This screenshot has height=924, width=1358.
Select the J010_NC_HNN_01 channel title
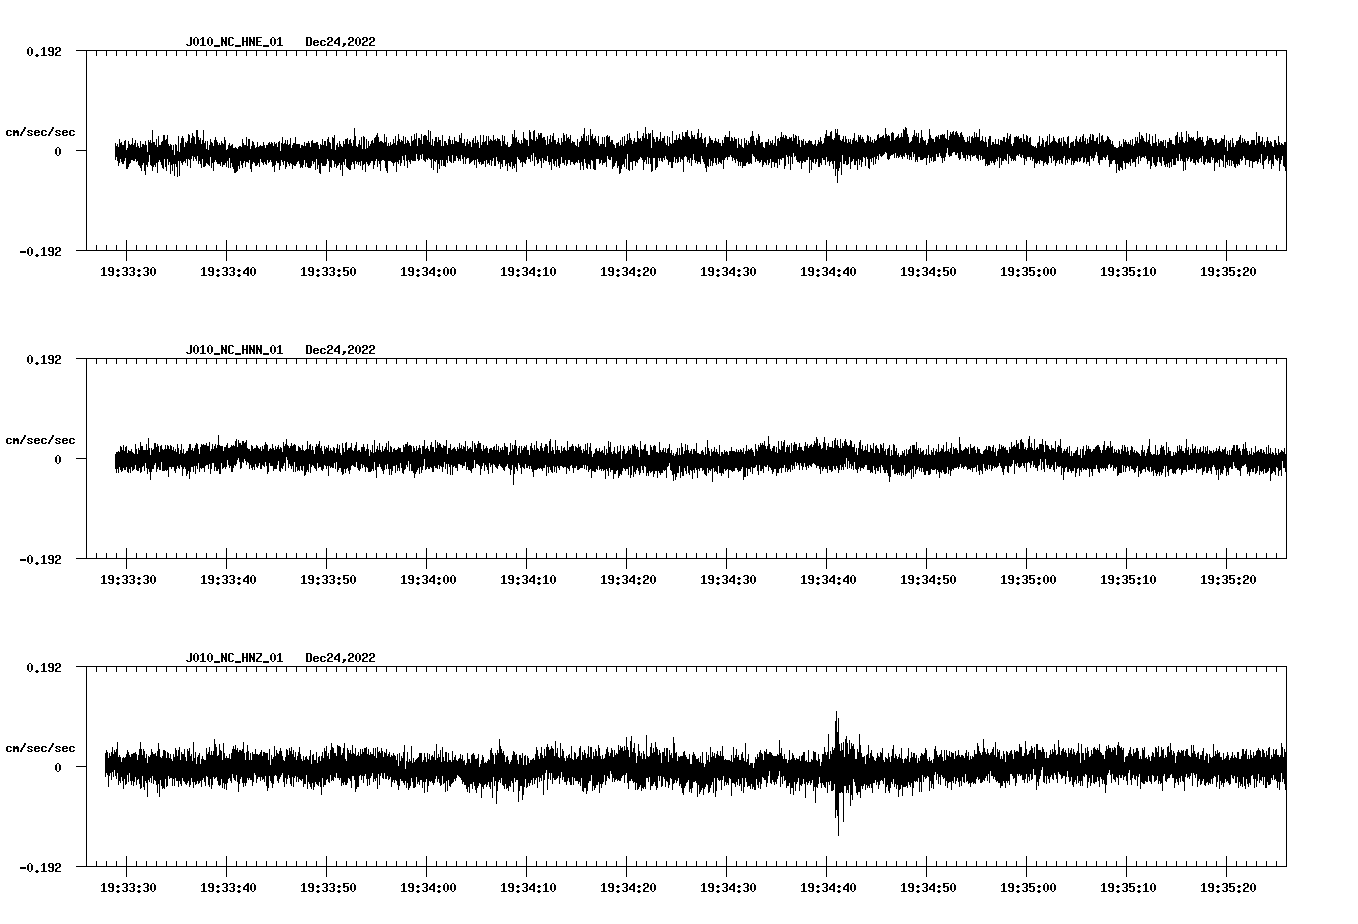pos(234,349)
